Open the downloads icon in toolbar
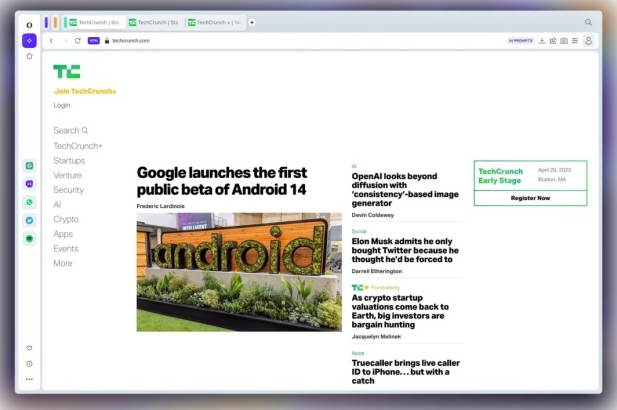The width and height of the screenshot is (617, 410). (x=542, y=41)
